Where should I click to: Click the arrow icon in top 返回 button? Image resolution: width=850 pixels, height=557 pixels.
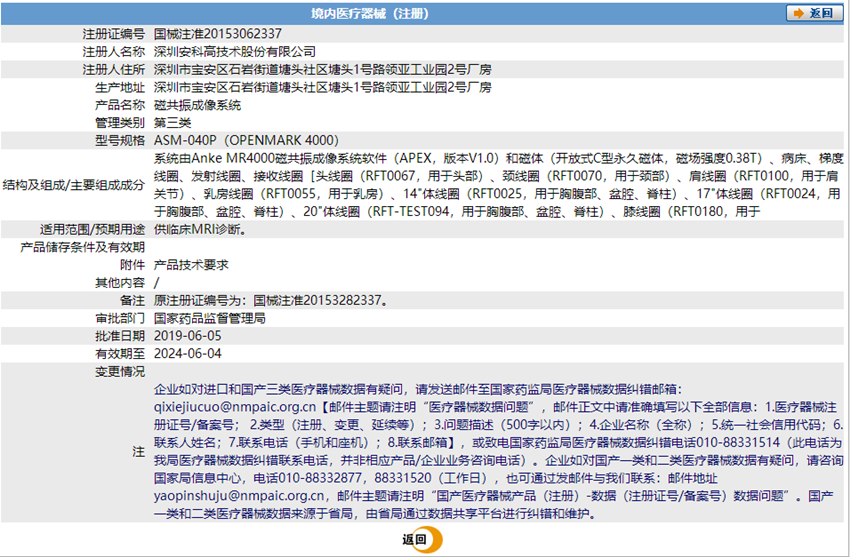[798, 13]
